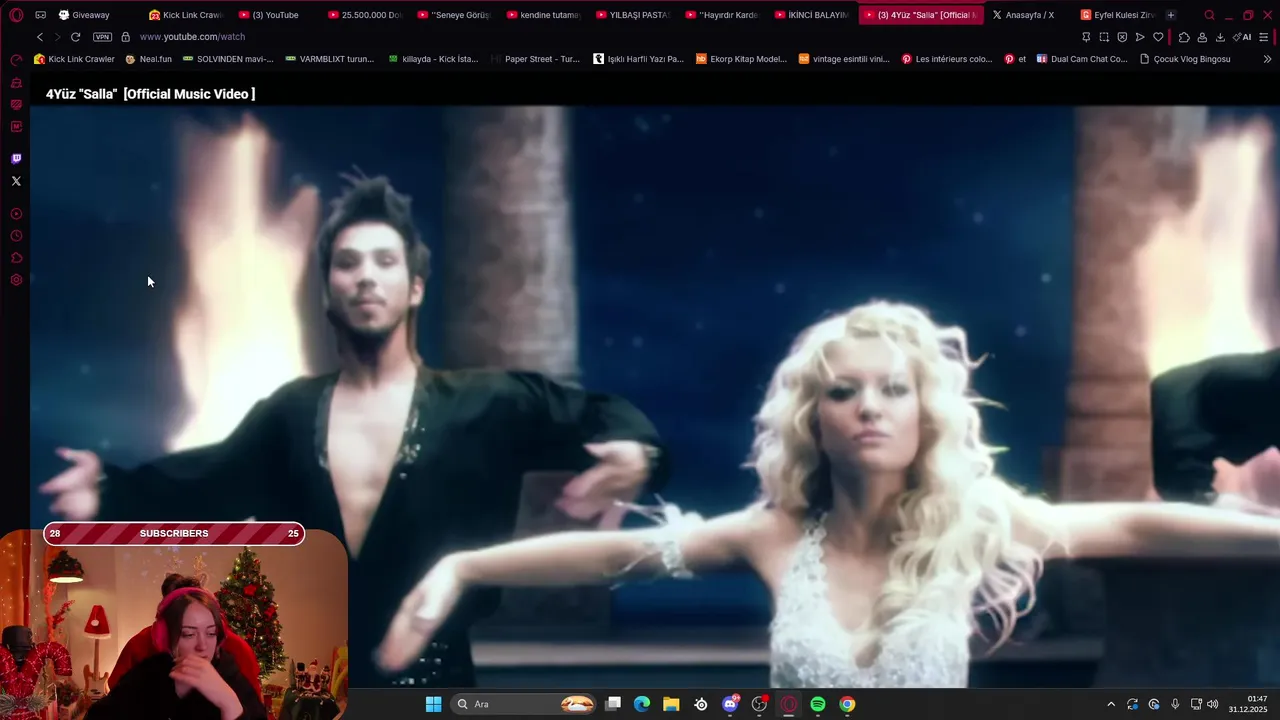Open the X sidebar icon
Viewport: 1280px width, 720px height.
tap(16, 181)
